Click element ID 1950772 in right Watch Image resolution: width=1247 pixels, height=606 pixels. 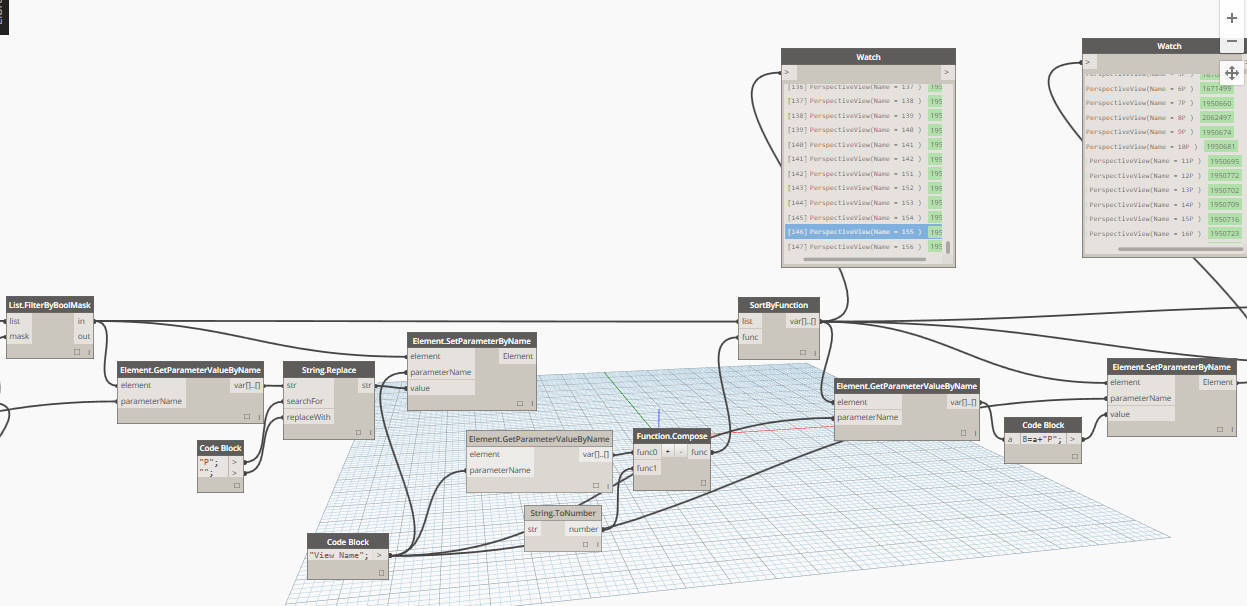1225,175
